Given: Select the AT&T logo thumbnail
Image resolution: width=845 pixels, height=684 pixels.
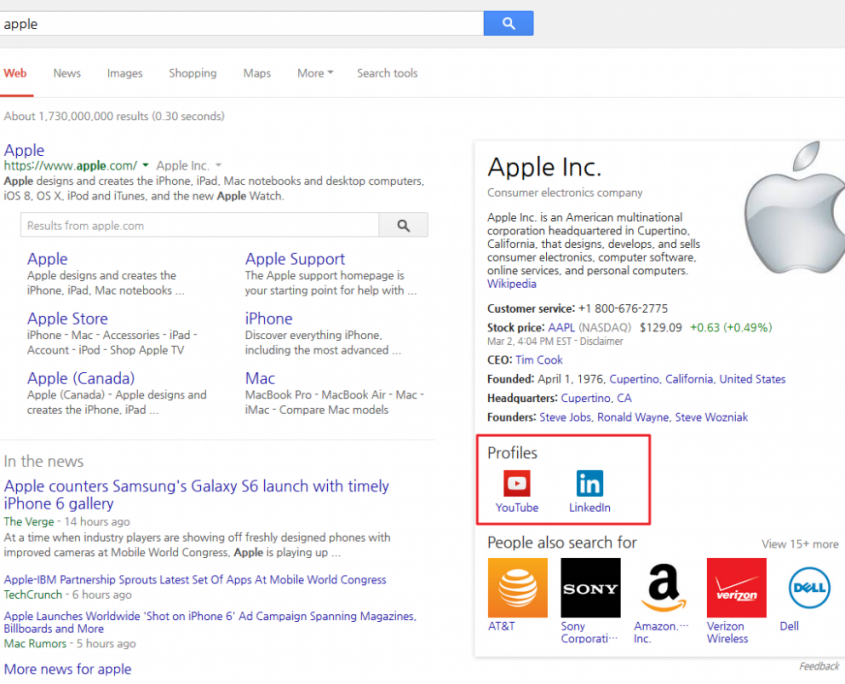Looking at the screenshot, I should click(x=517, y=588).
